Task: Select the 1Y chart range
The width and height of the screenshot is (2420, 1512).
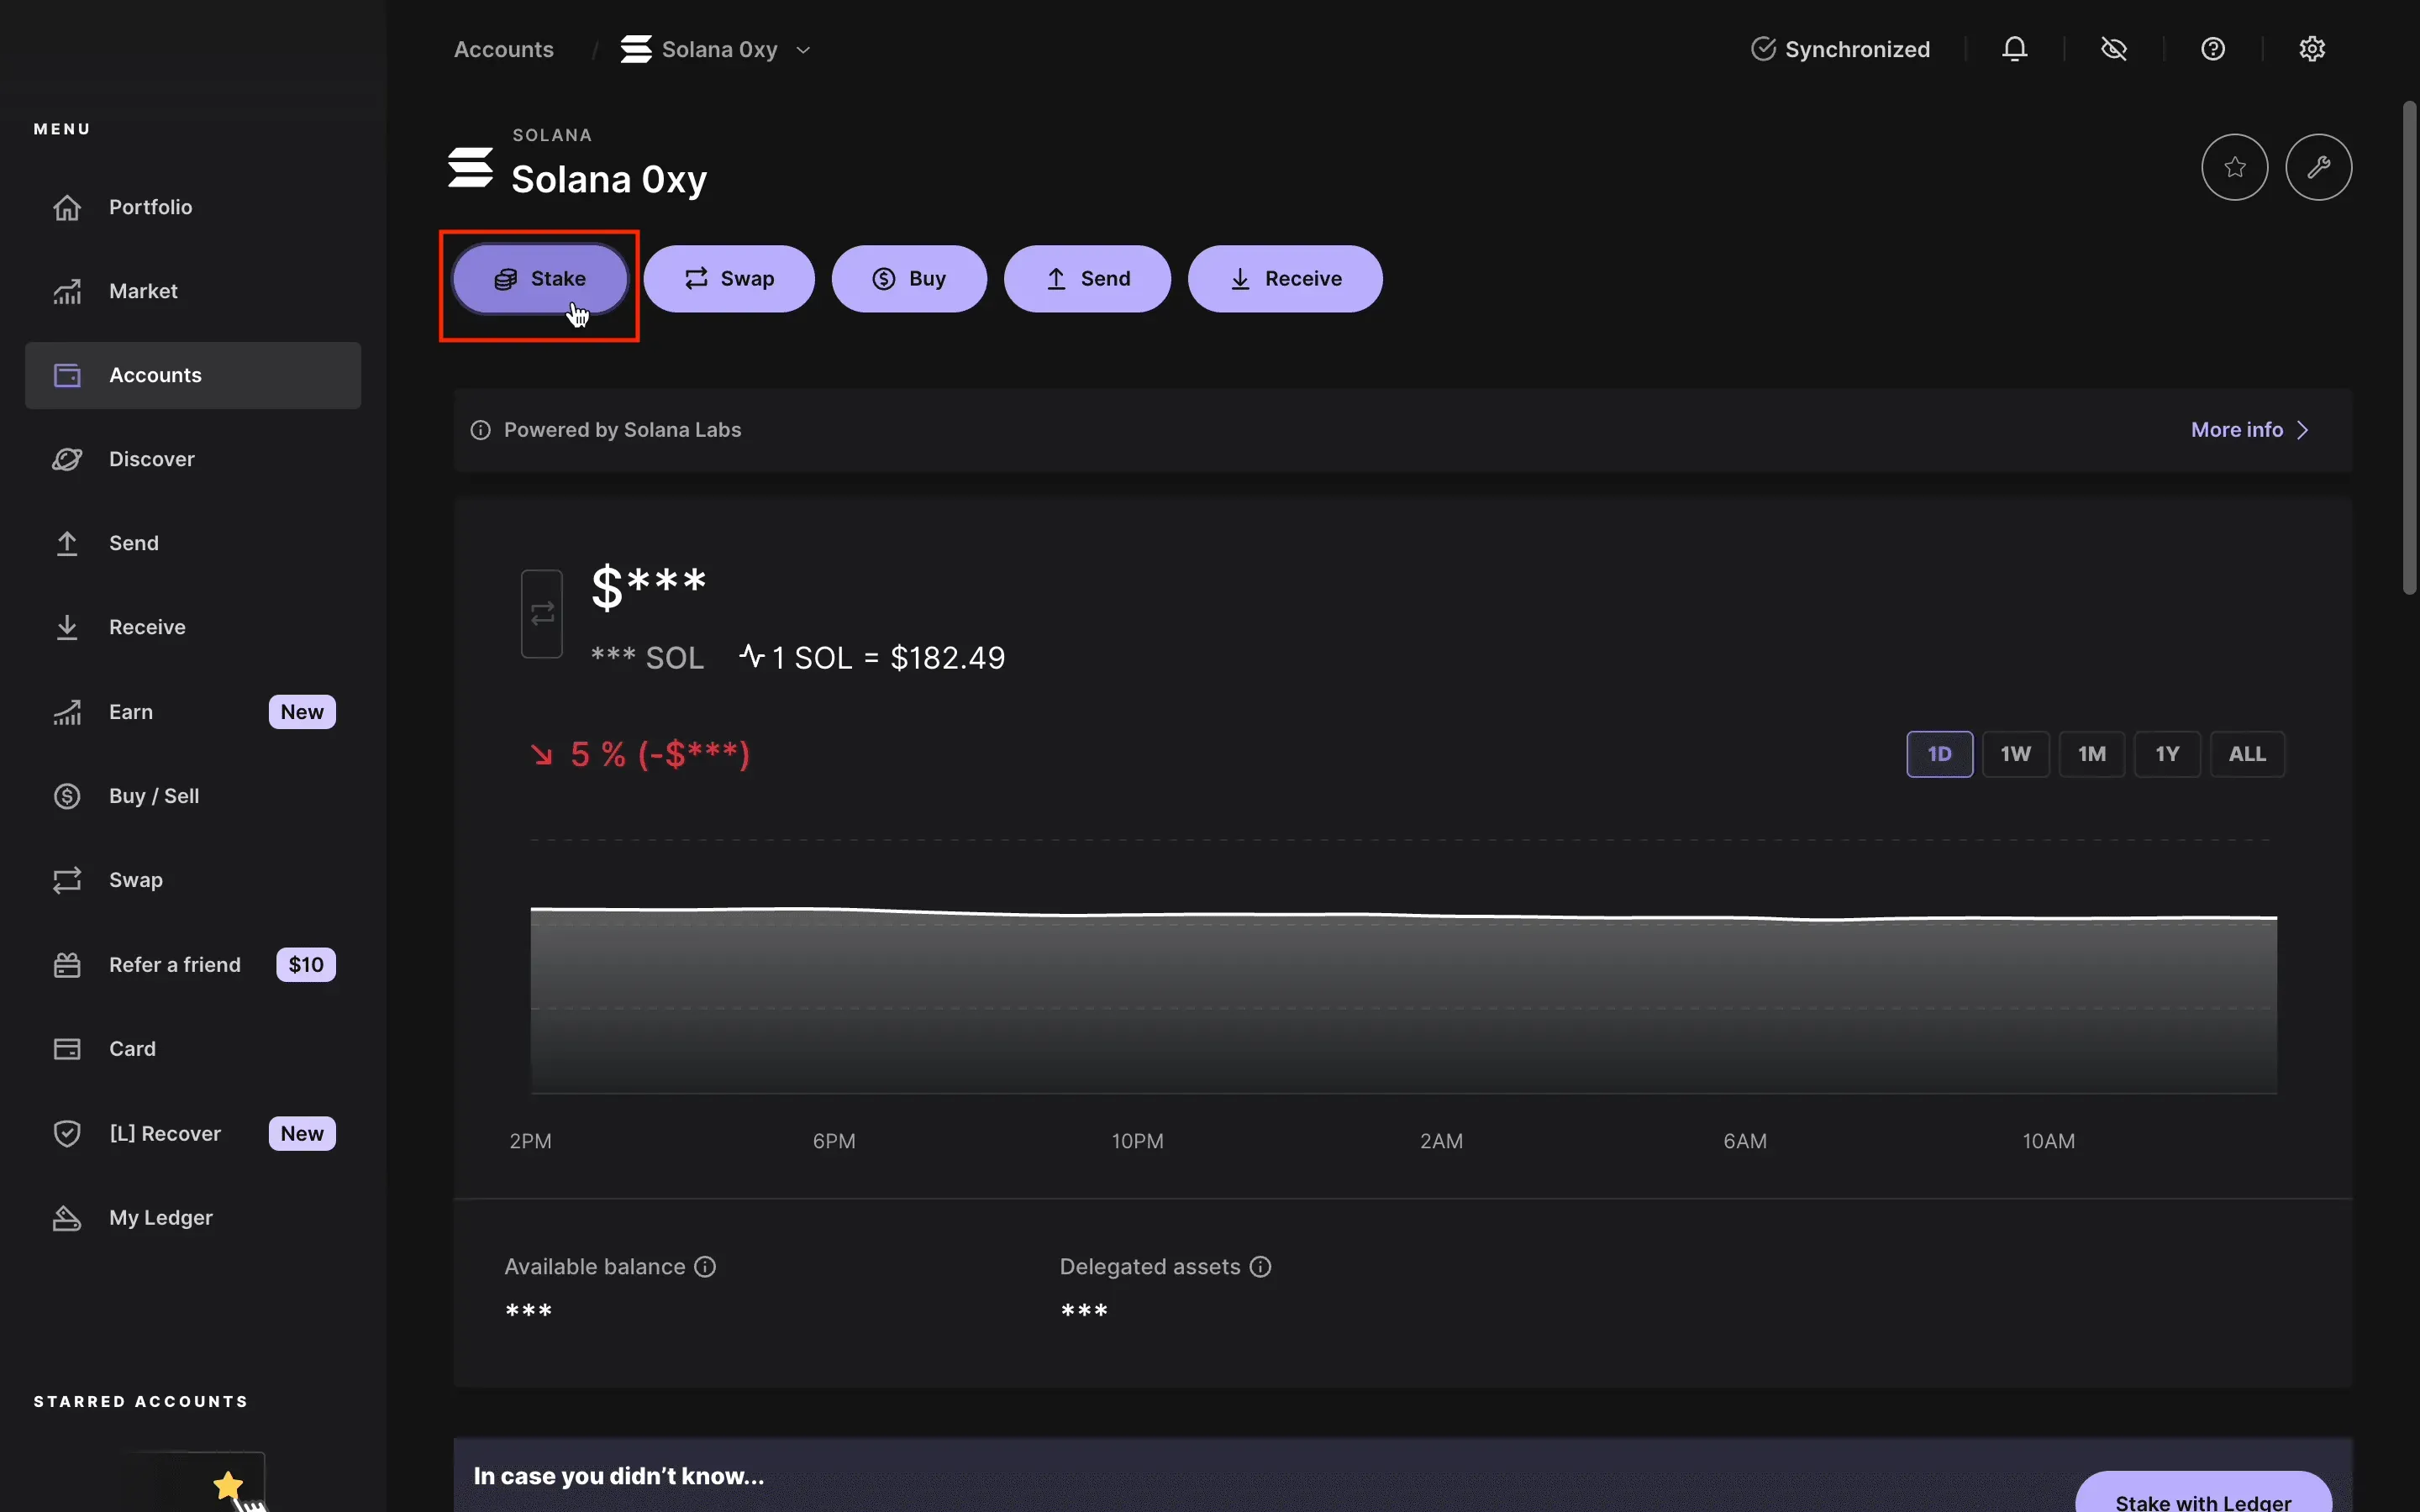Action: (2167, 754)
